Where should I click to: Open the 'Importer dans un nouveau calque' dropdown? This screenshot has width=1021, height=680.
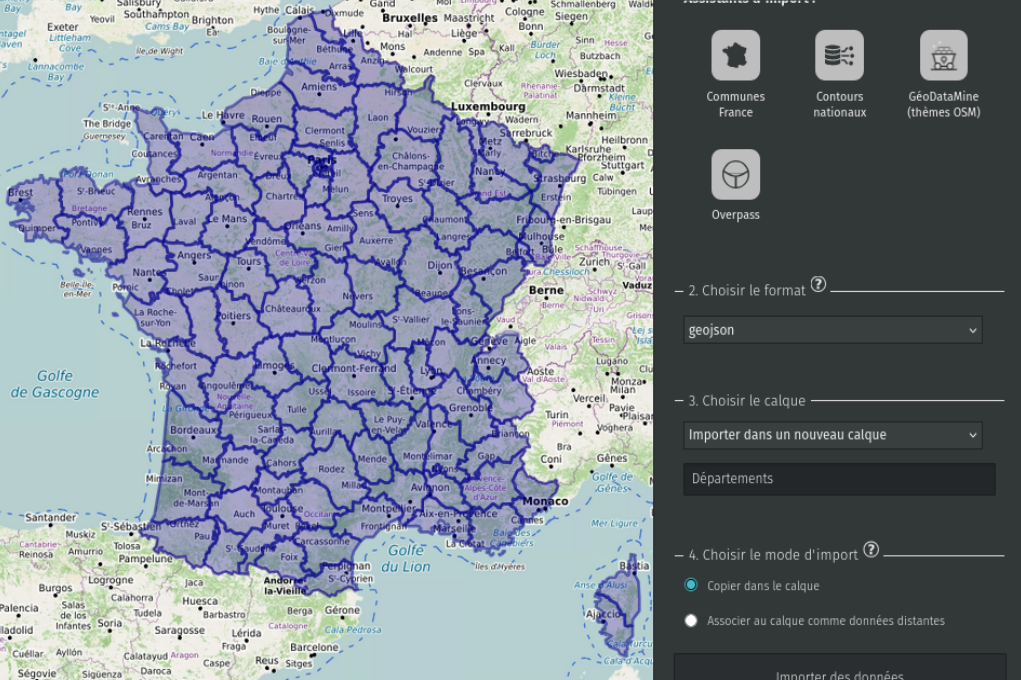click(x=832, y=435)
